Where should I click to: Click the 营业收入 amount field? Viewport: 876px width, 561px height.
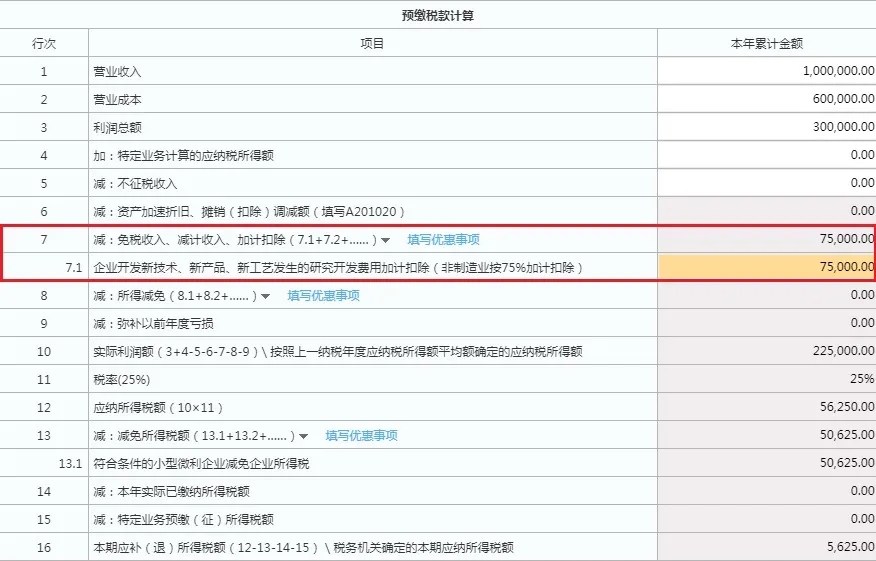coord(766,71)
